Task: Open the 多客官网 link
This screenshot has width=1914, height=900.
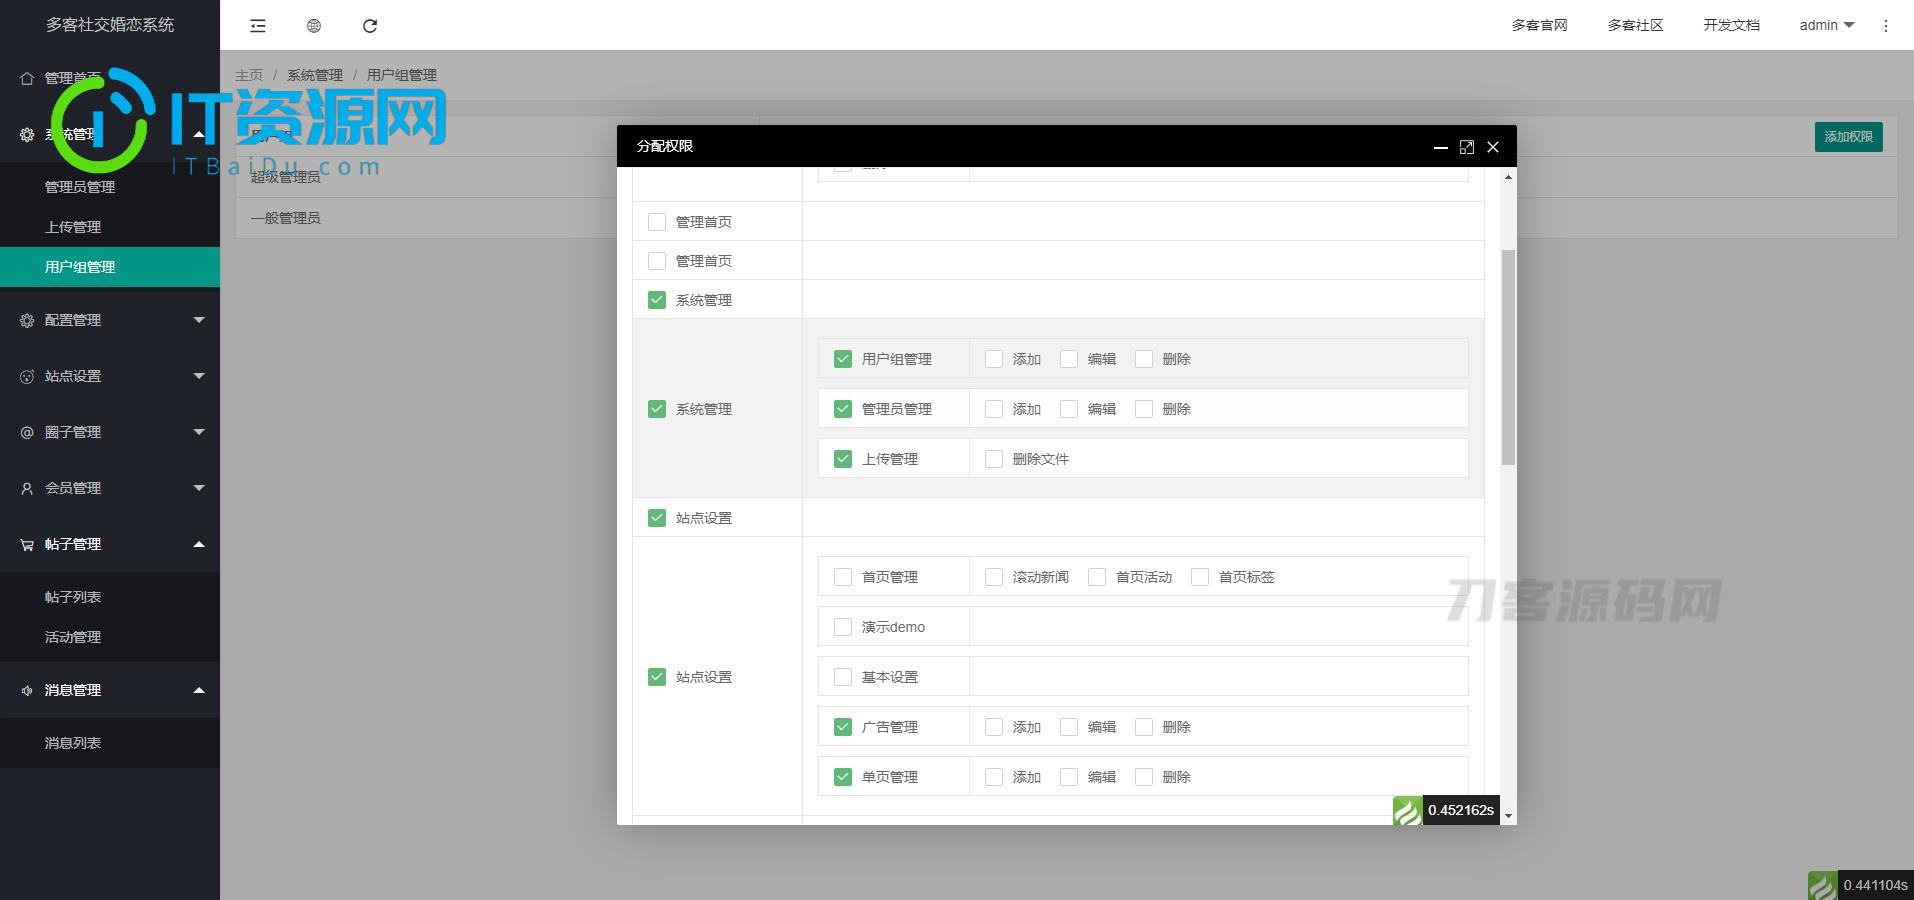Action: tap(1539, 25)
